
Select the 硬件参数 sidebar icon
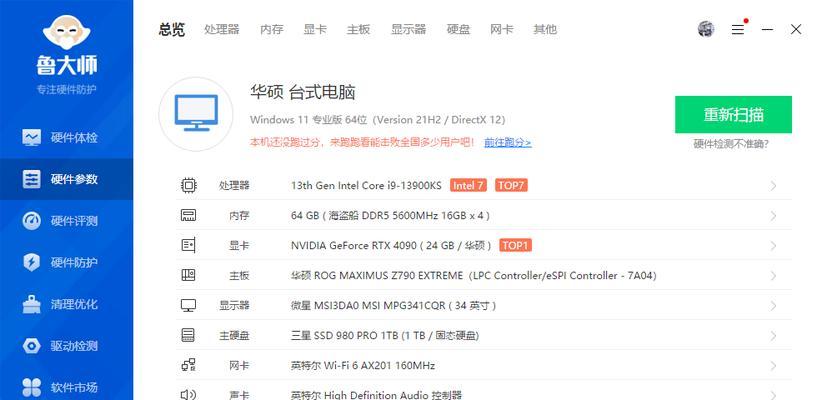32,179
